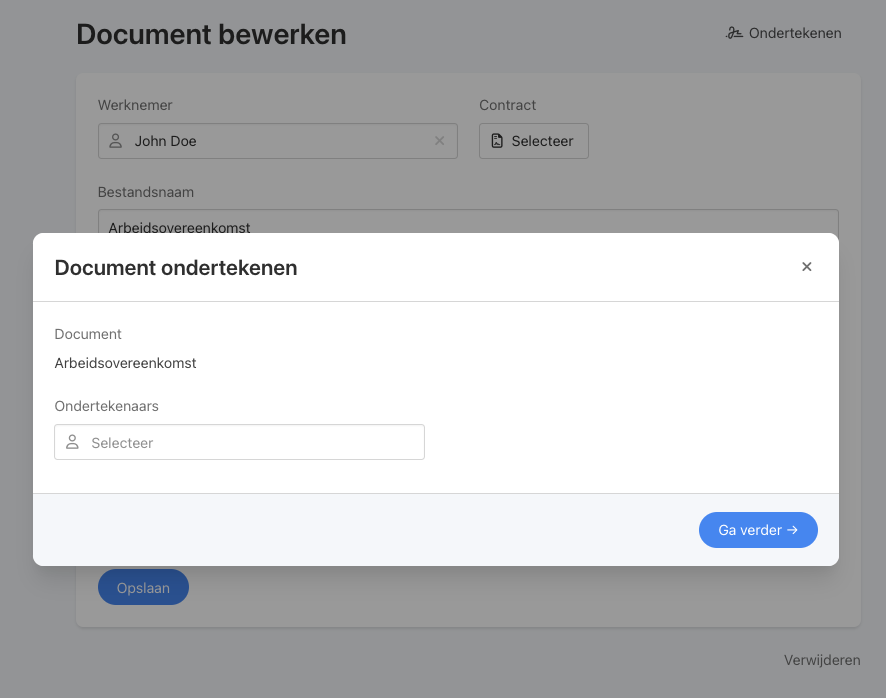Viewport: 886px width, 698px height.
Task: Click the arrow icon on Ga verder
Action: coord(793,530)
